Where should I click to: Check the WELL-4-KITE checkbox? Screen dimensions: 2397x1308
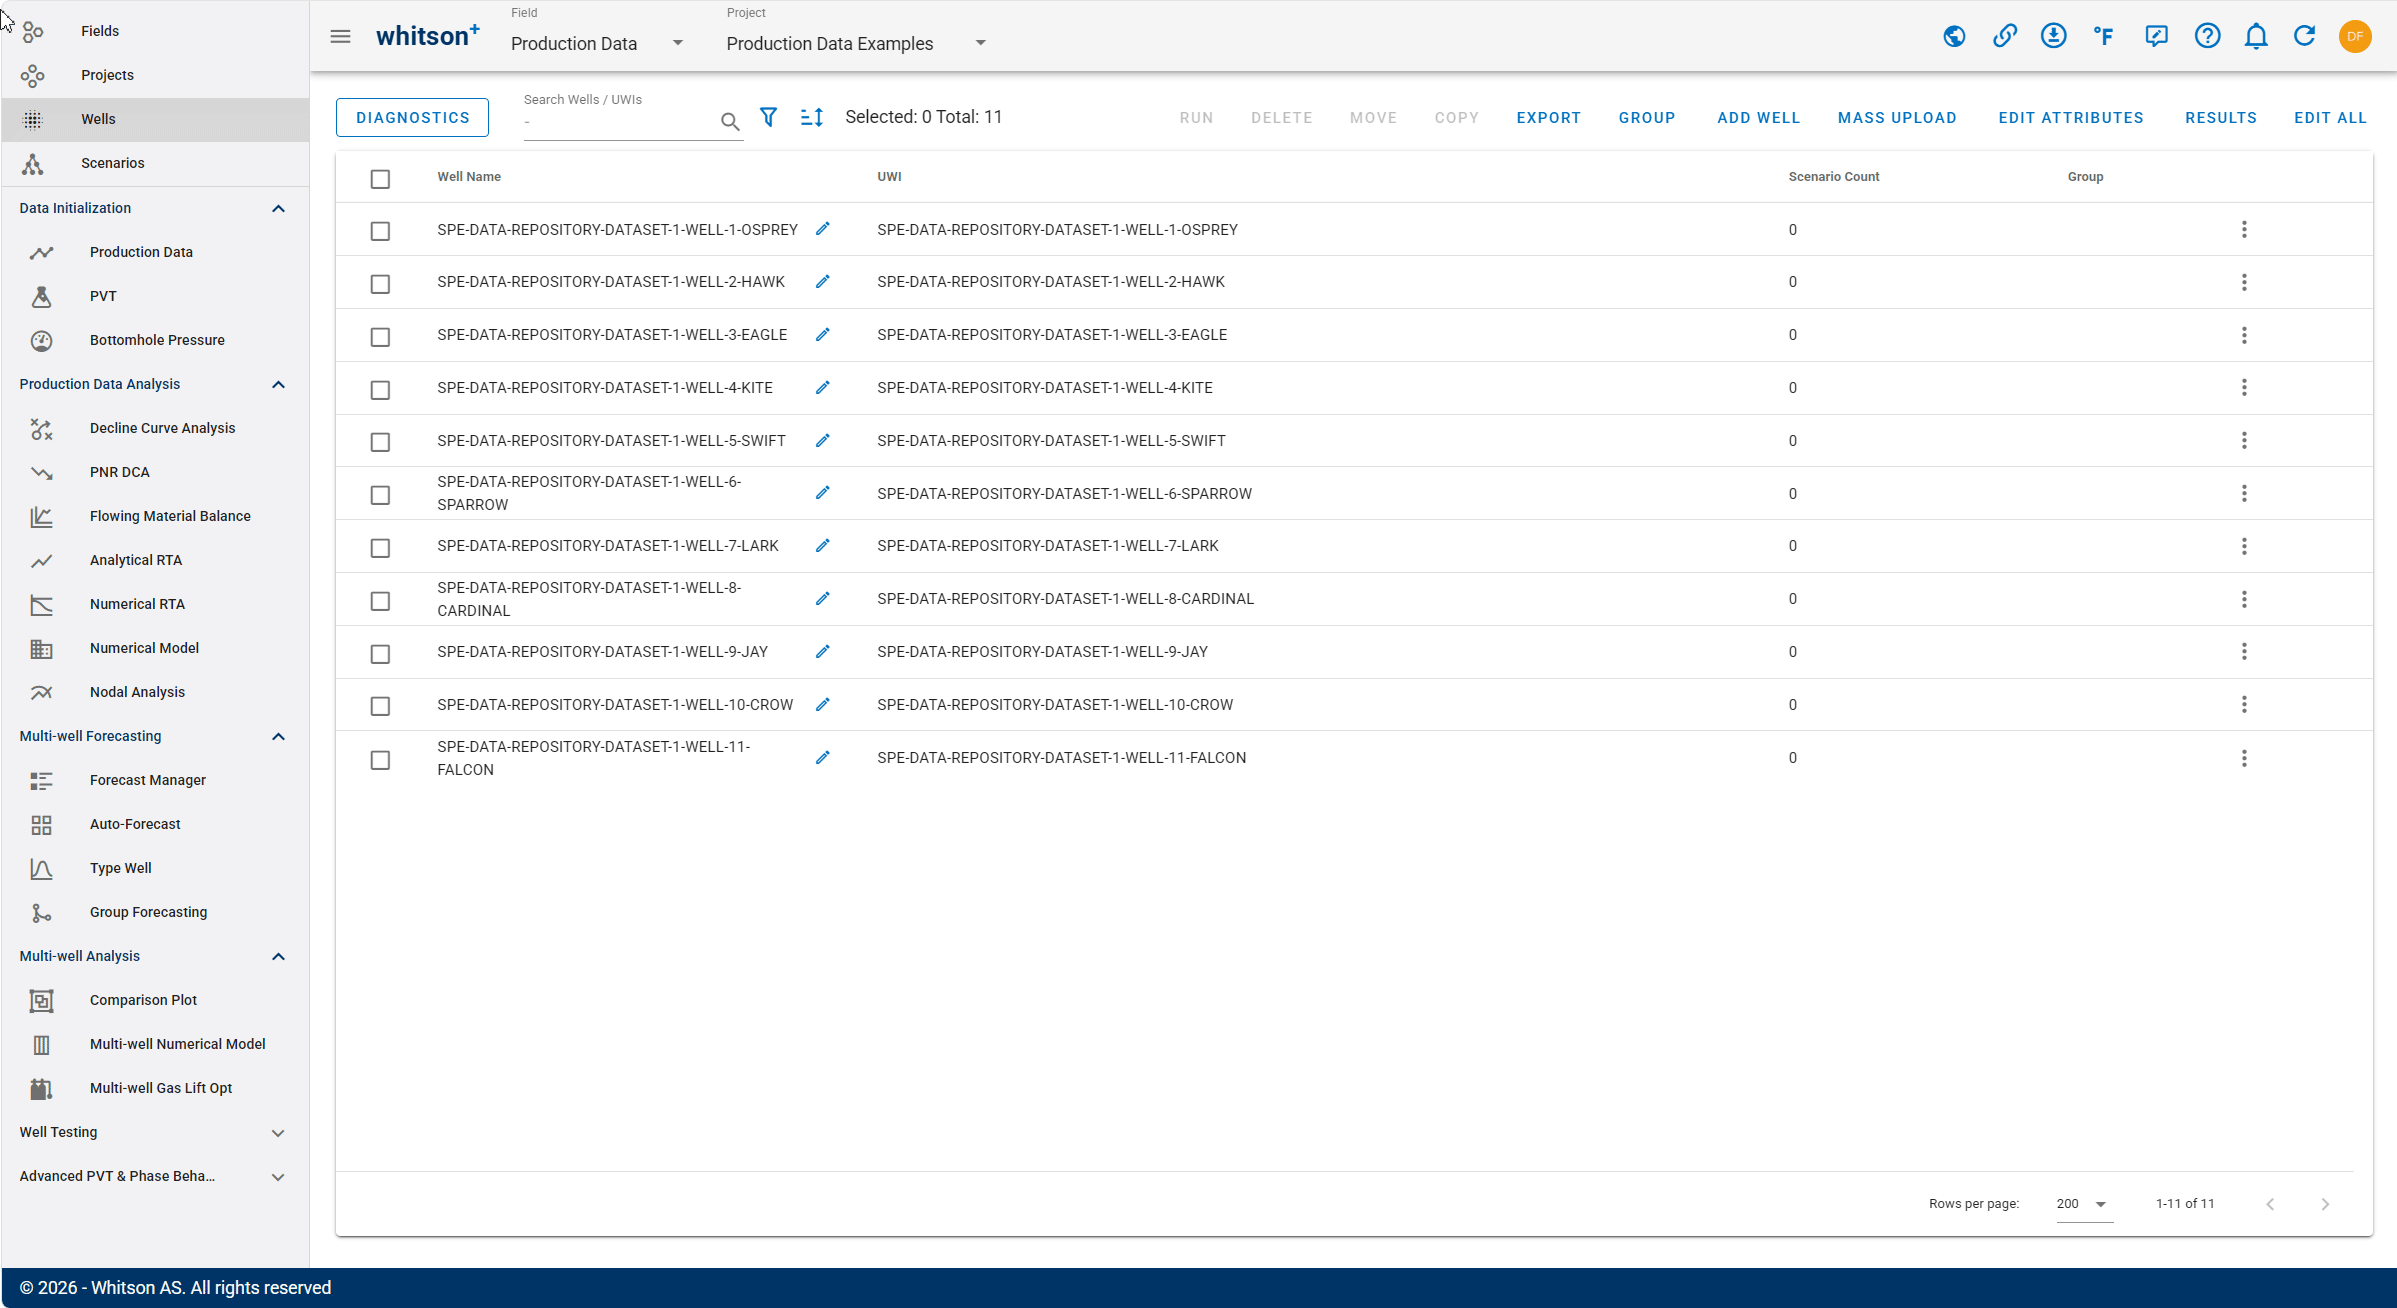pos(380,390)
